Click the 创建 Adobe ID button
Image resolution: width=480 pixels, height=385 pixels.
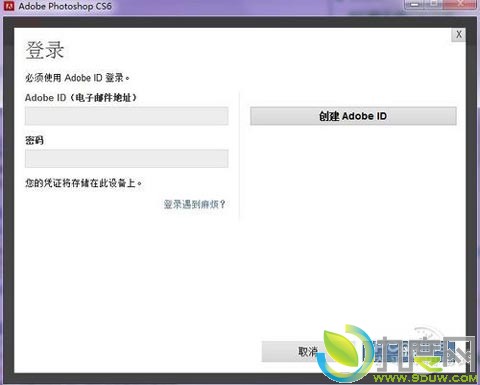pyautogui.click(x=353, y=116)
